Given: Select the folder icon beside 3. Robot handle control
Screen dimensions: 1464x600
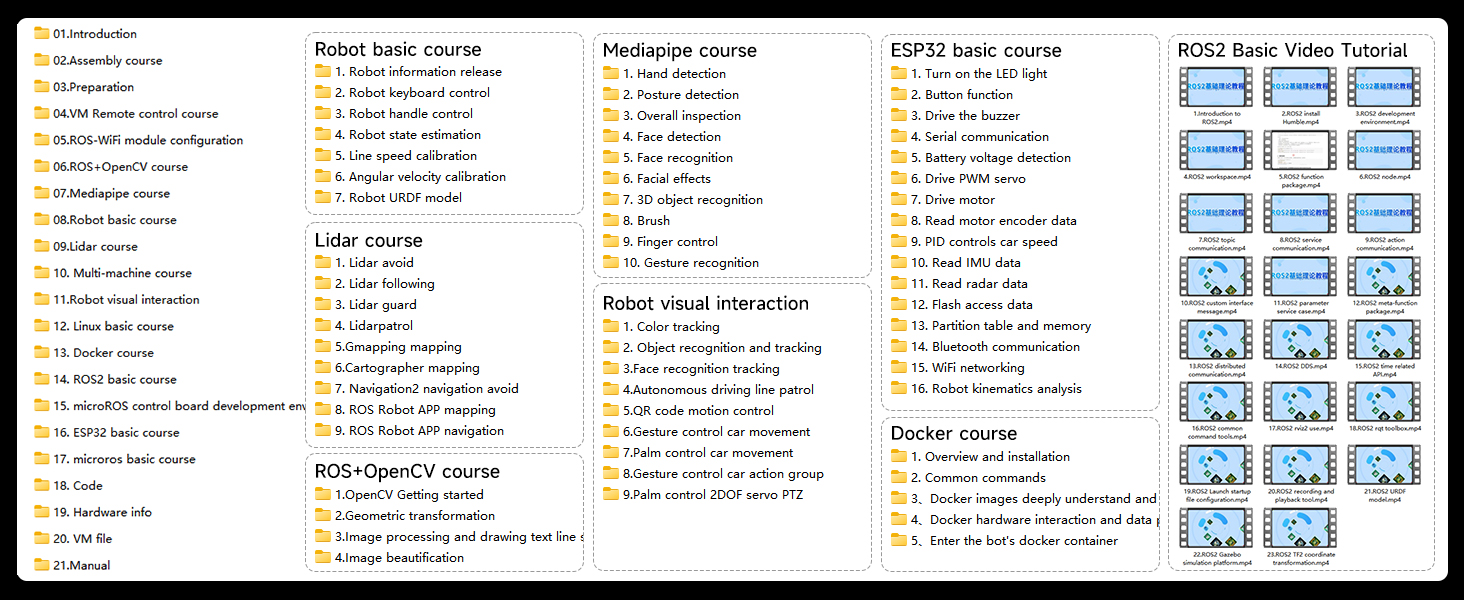Looking at the screenshot, I should coord(323,113).
